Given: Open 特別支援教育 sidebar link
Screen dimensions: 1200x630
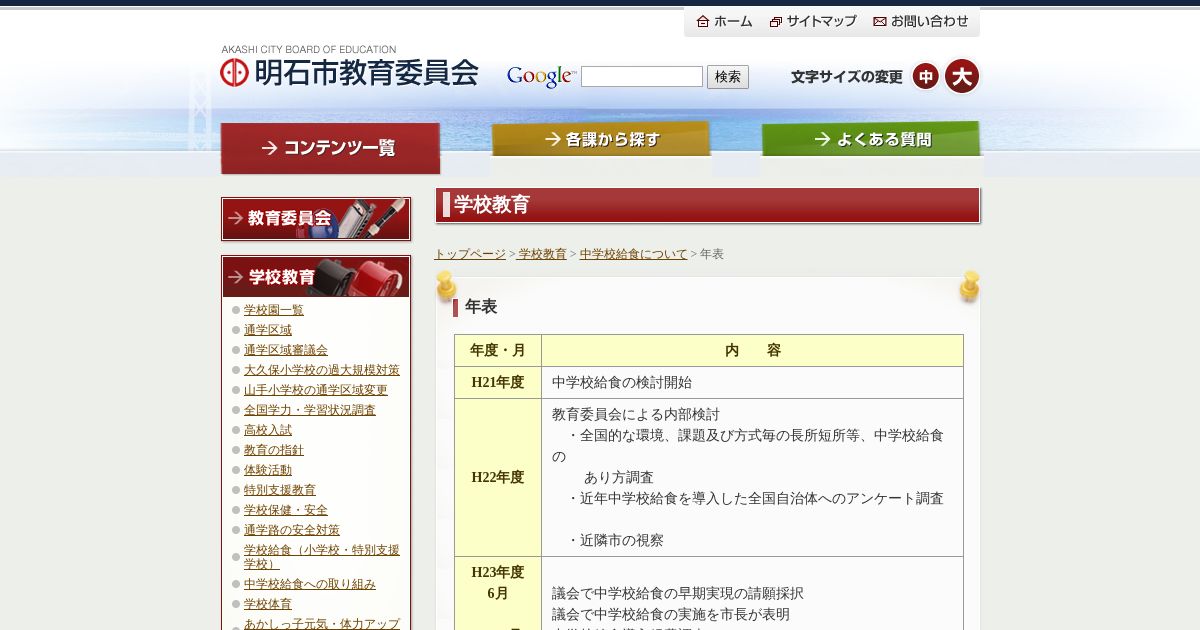Looking at the screenshot, I should click(x=280, y=490).
